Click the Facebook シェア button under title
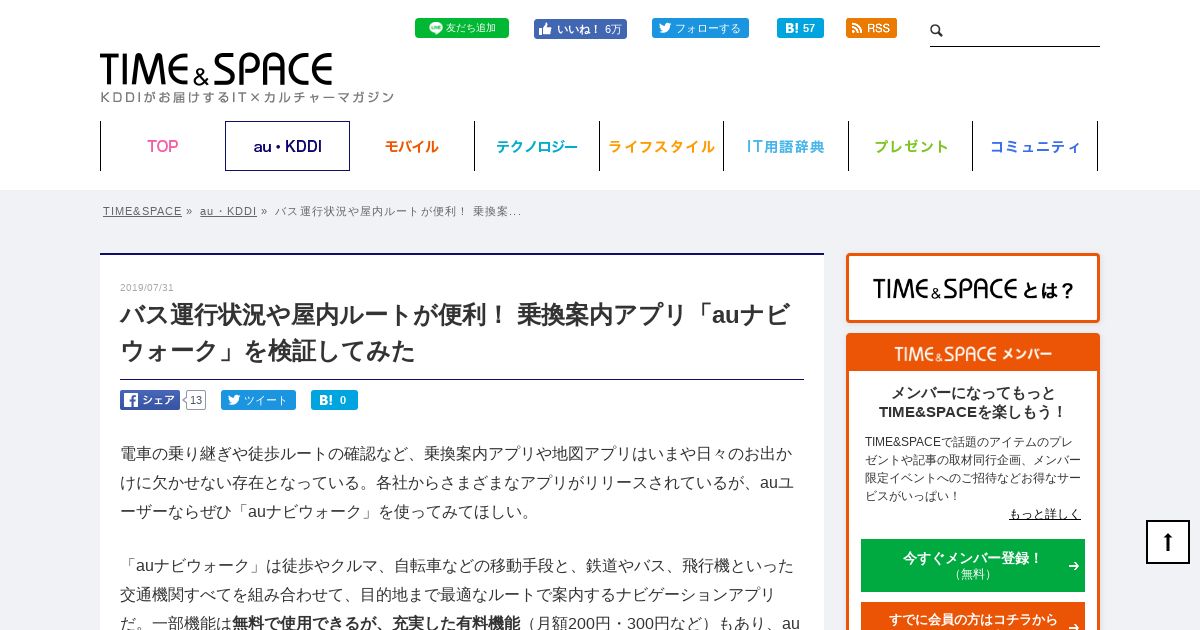1200x630 pixels. pos(150,400)
